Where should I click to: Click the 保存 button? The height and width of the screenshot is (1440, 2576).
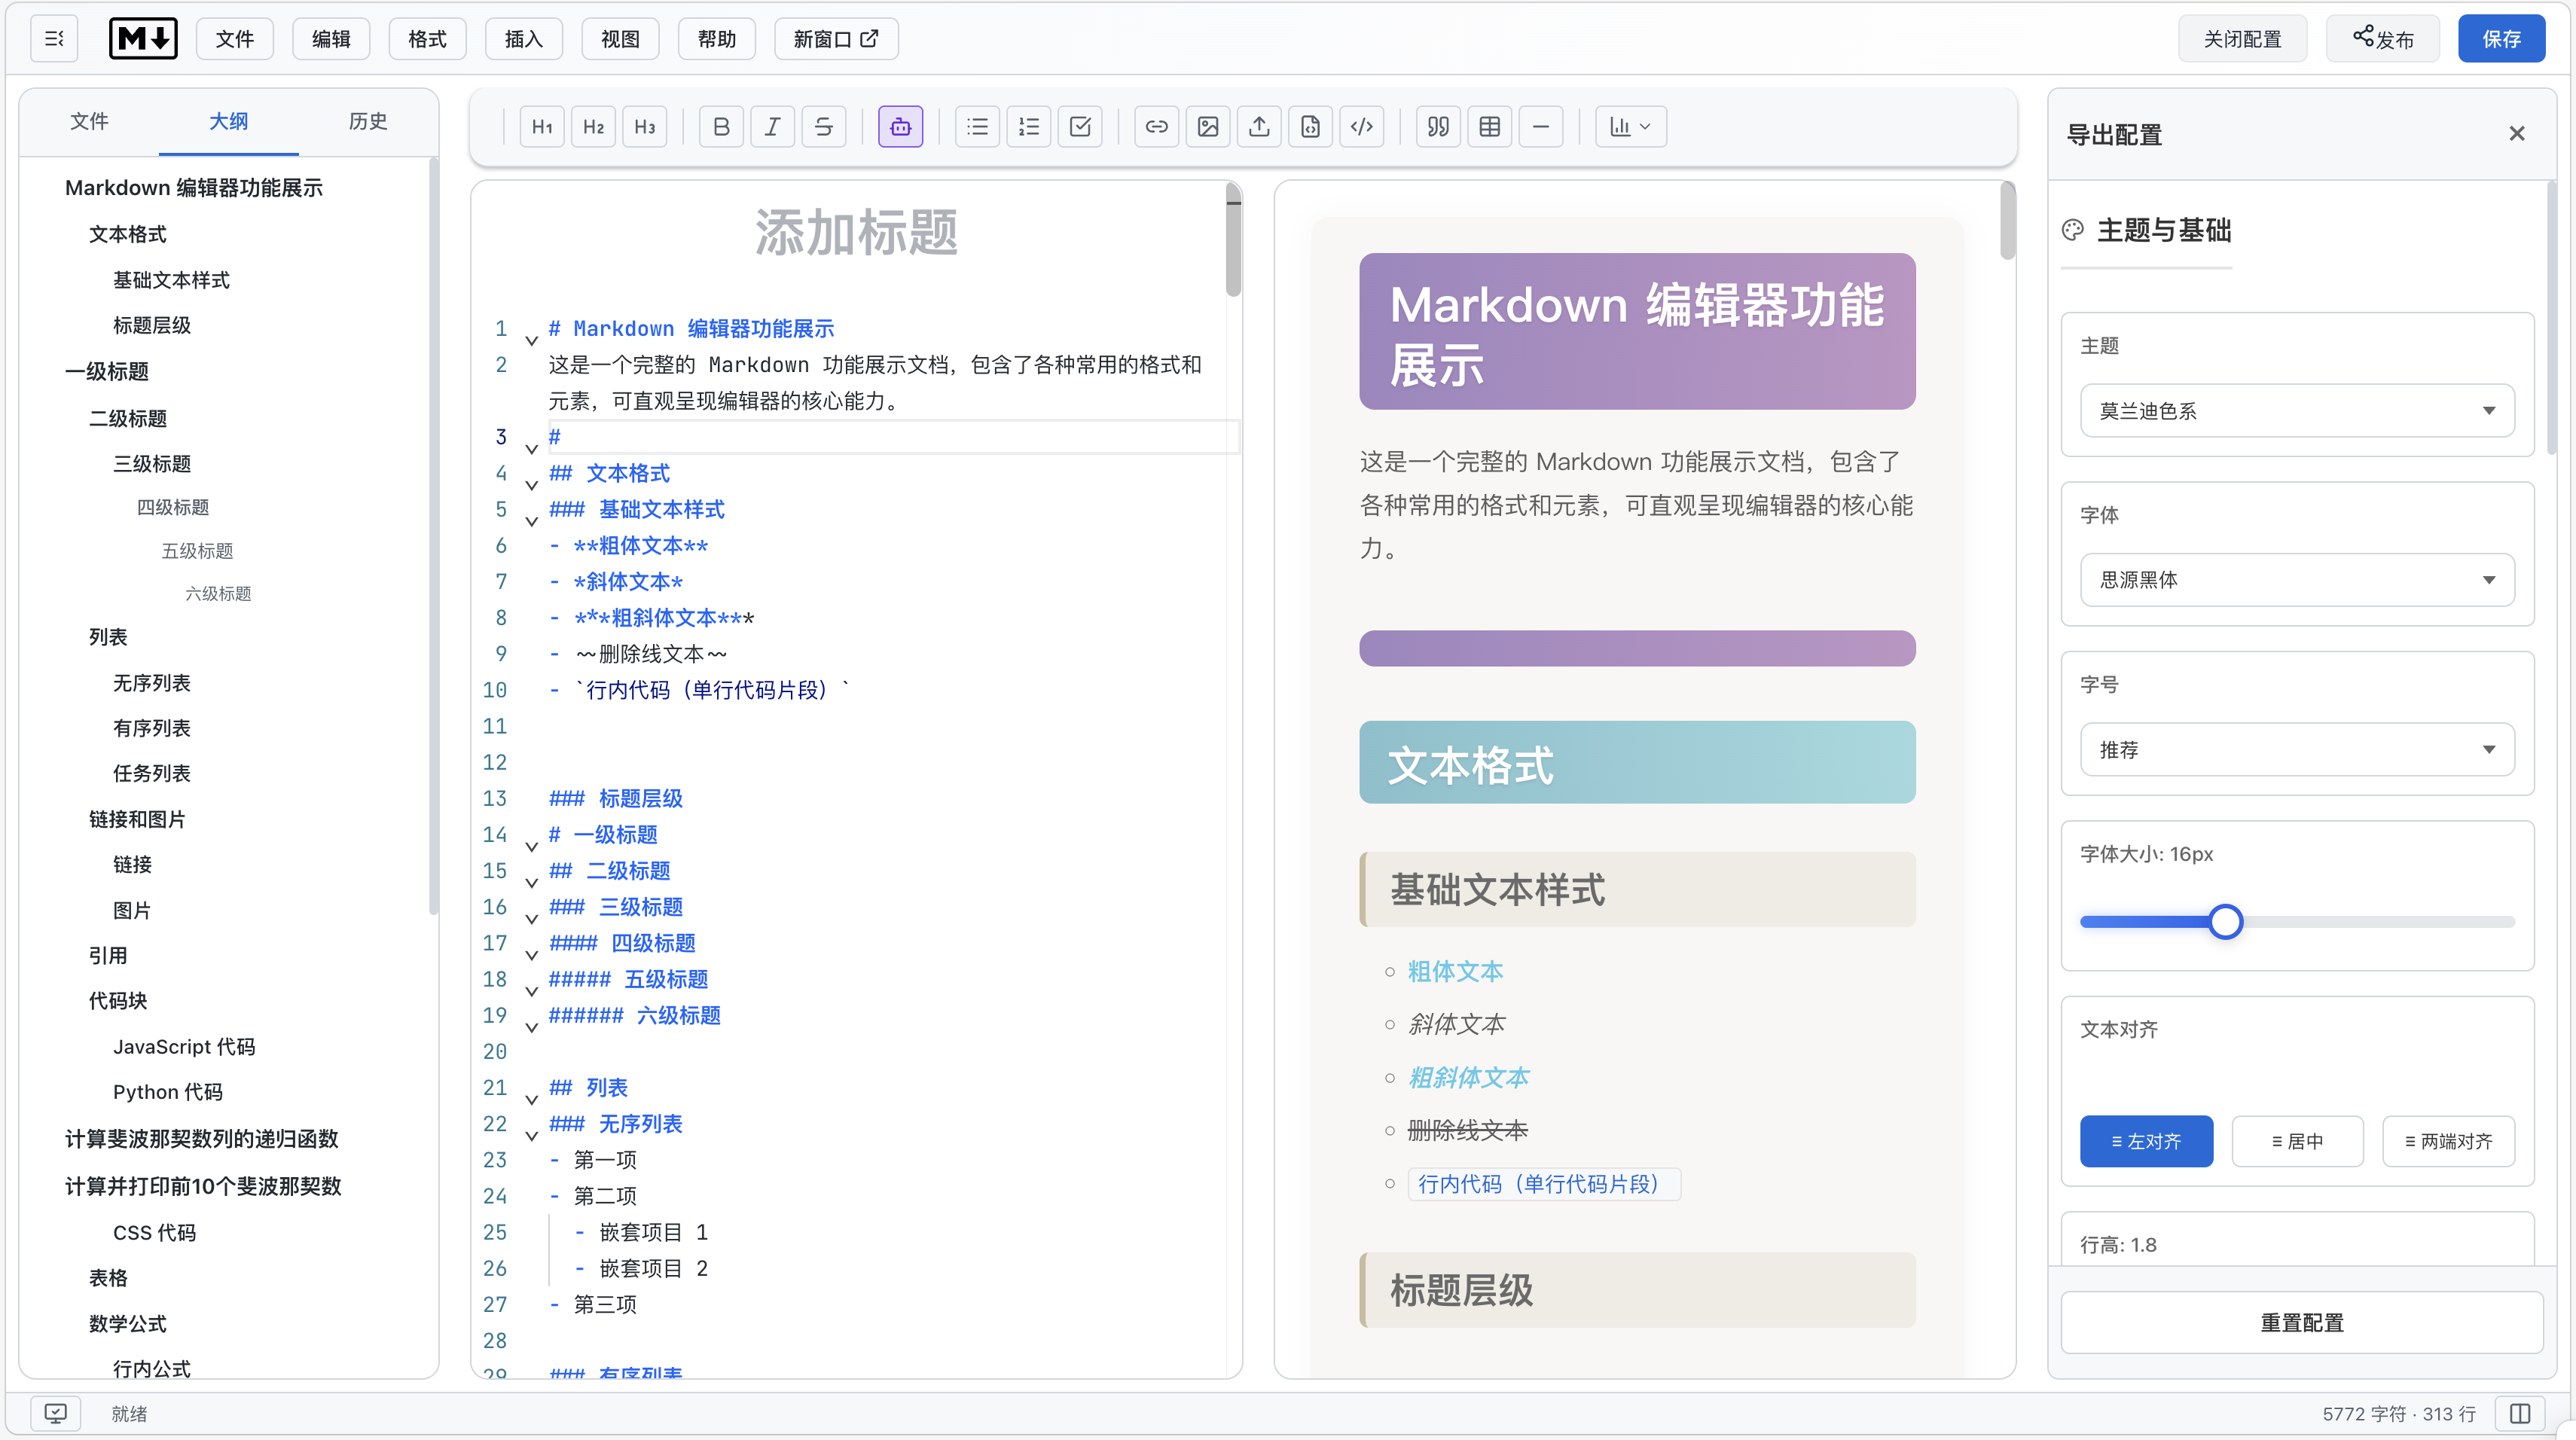coord(2500,39)
